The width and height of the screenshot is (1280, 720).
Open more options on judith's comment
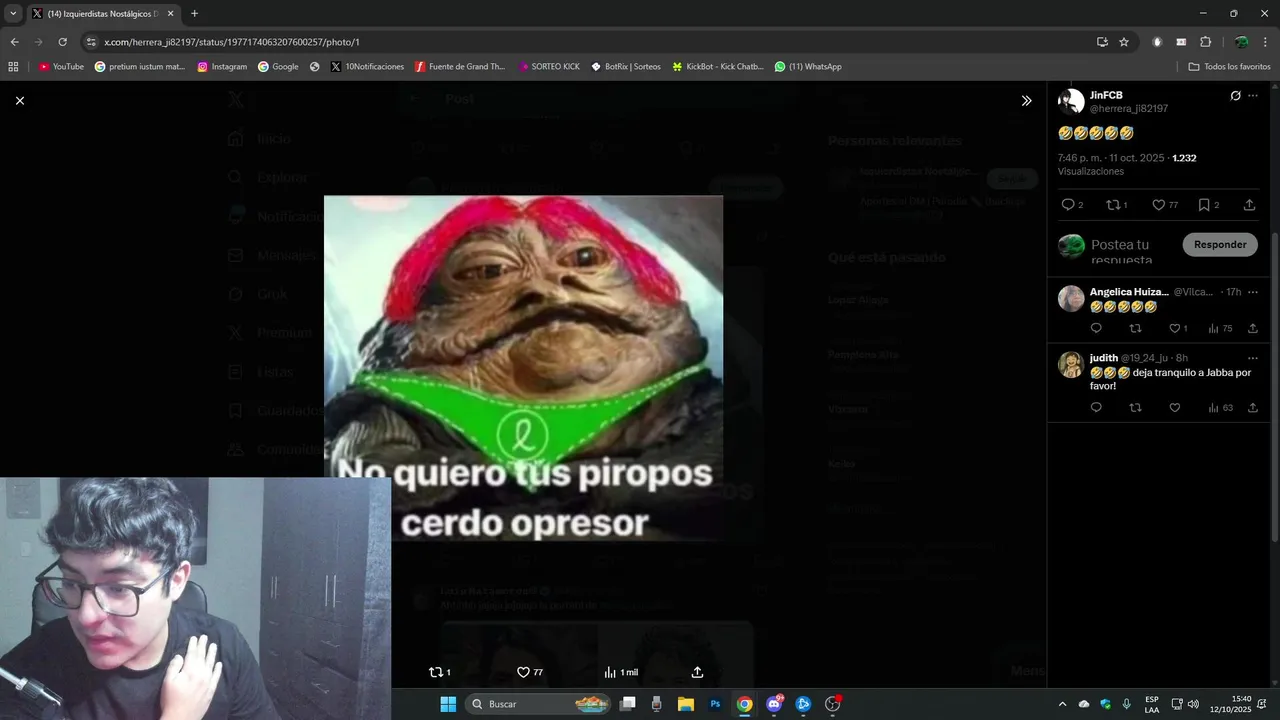click(1253, 358)
